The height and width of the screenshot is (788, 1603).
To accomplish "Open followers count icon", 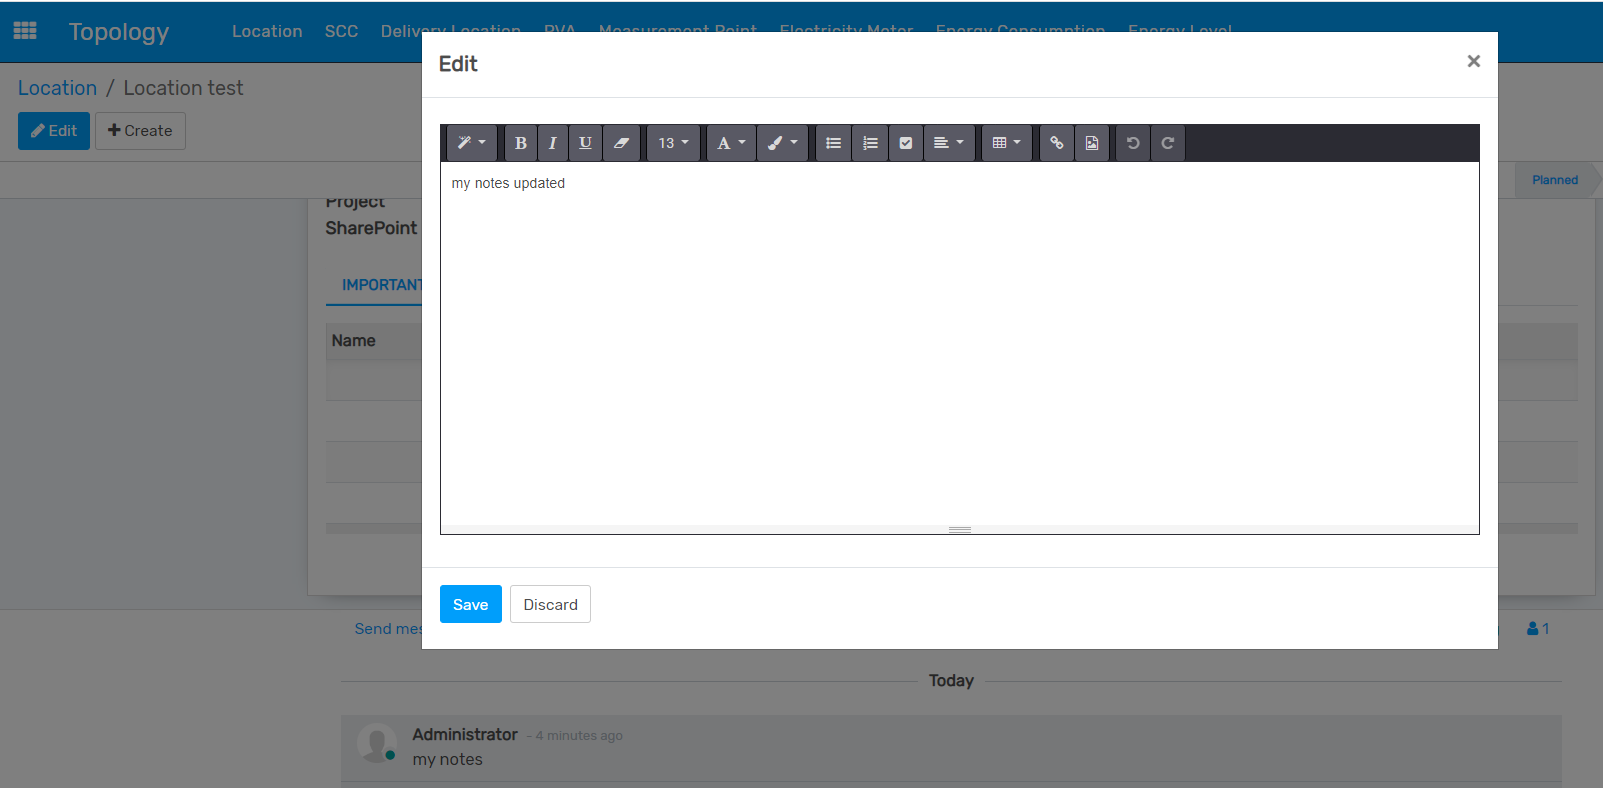I will pos(1538,629).
